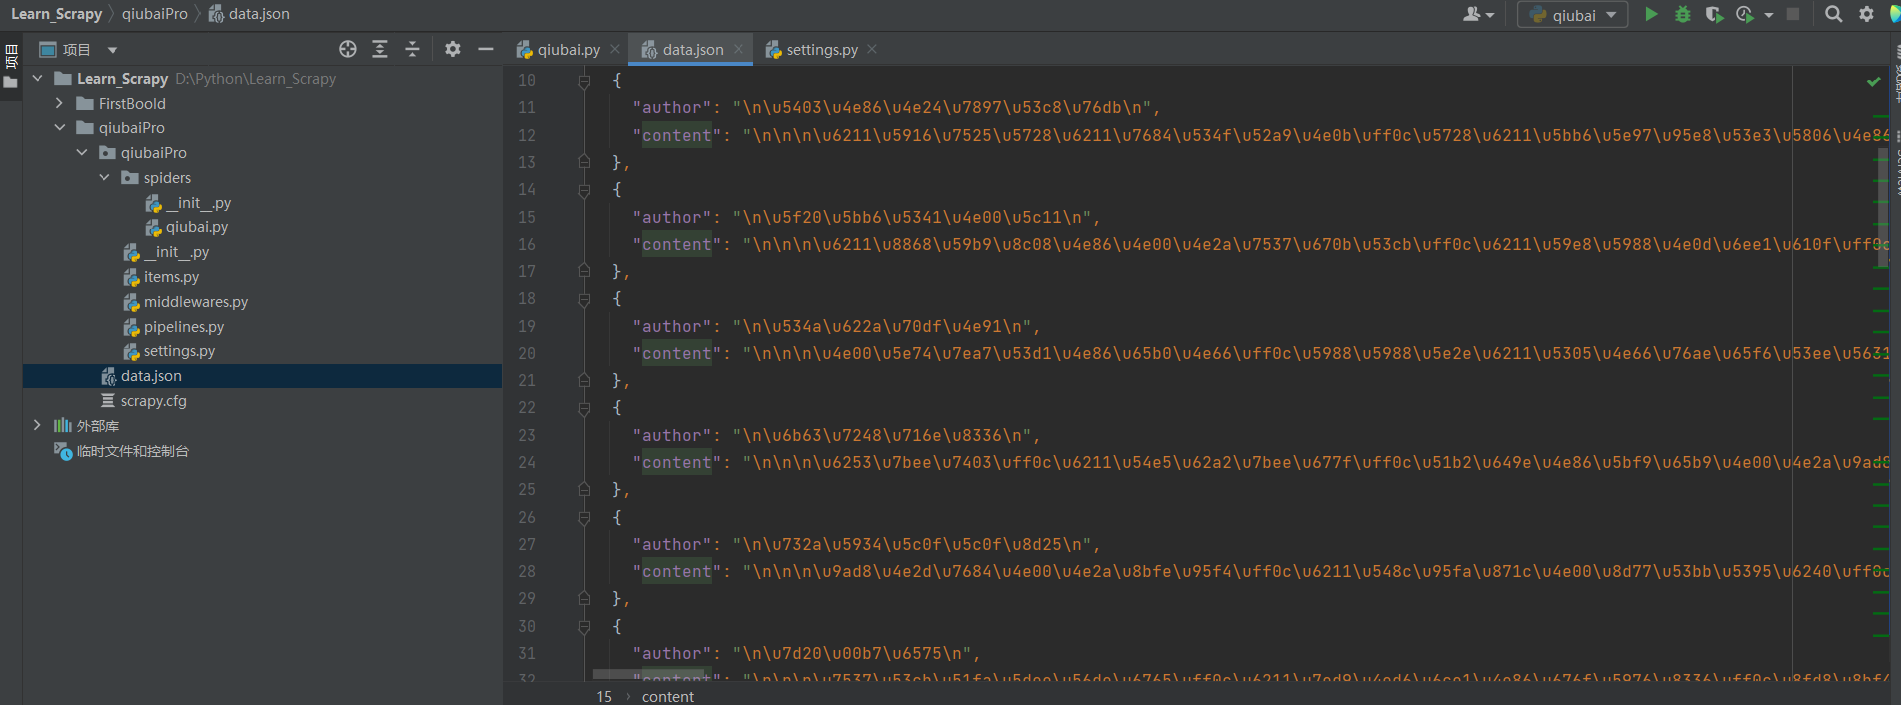The image size is (1901, 705).
Task: Close the settings.py tab
Action: (x=872, y=49)
